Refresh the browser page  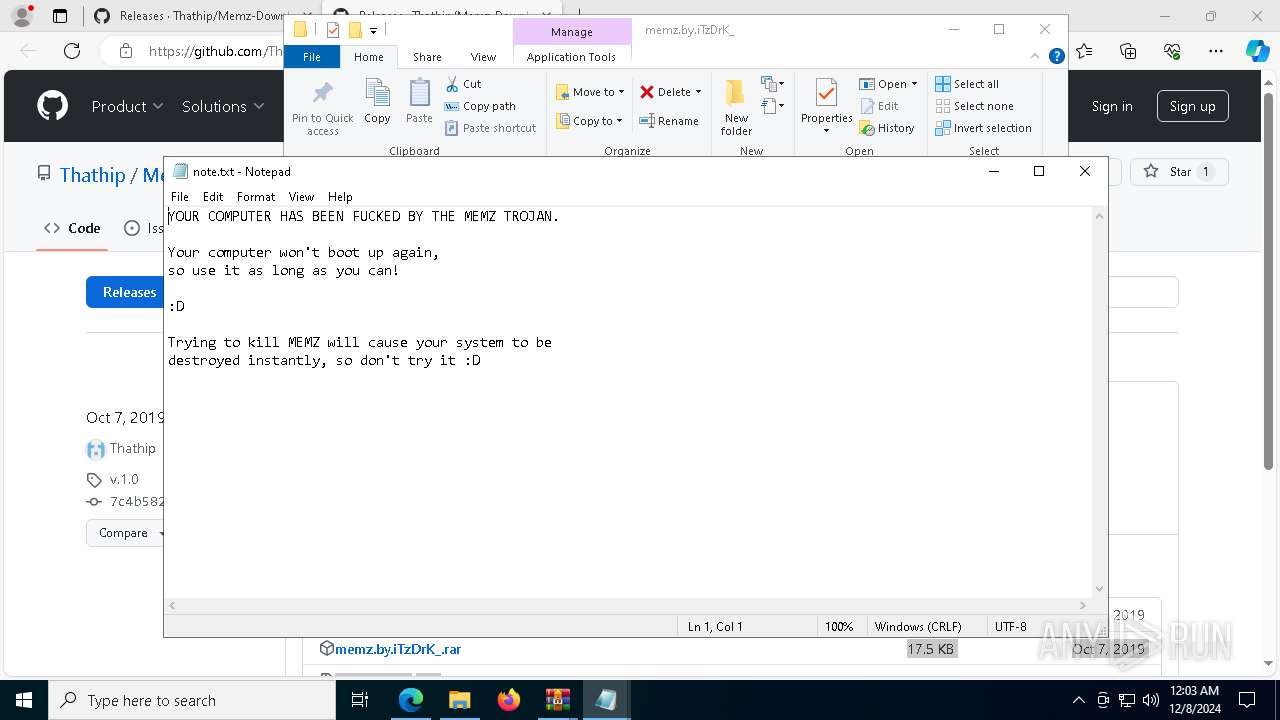(x=72, y=51)
